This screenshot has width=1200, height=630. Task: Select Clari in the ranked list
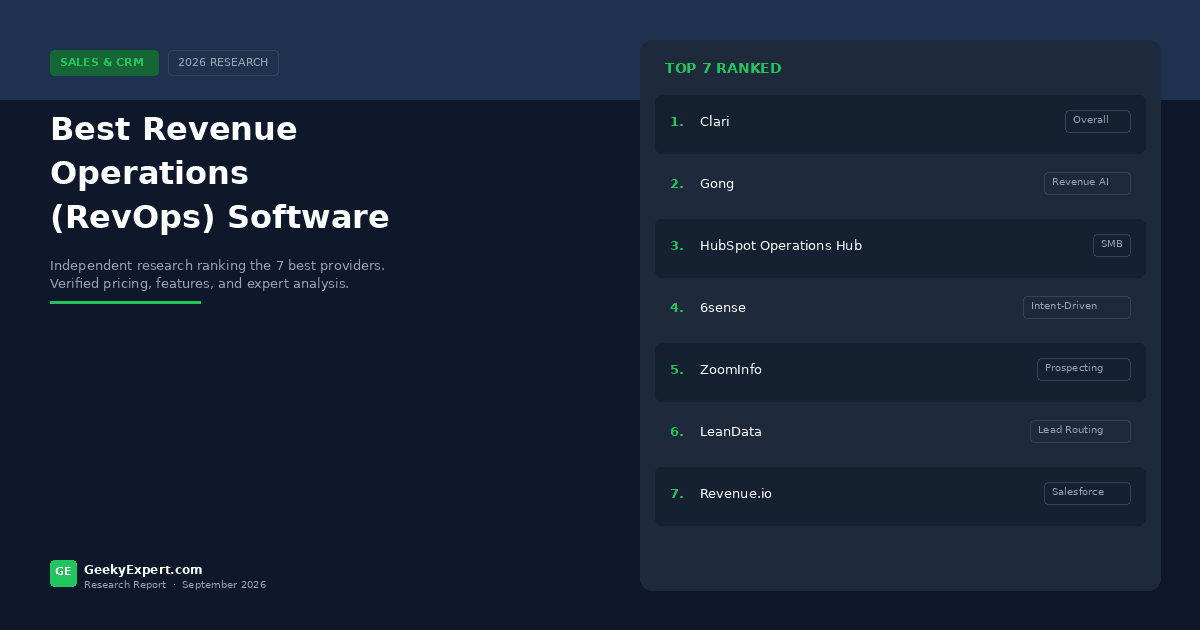900,124
